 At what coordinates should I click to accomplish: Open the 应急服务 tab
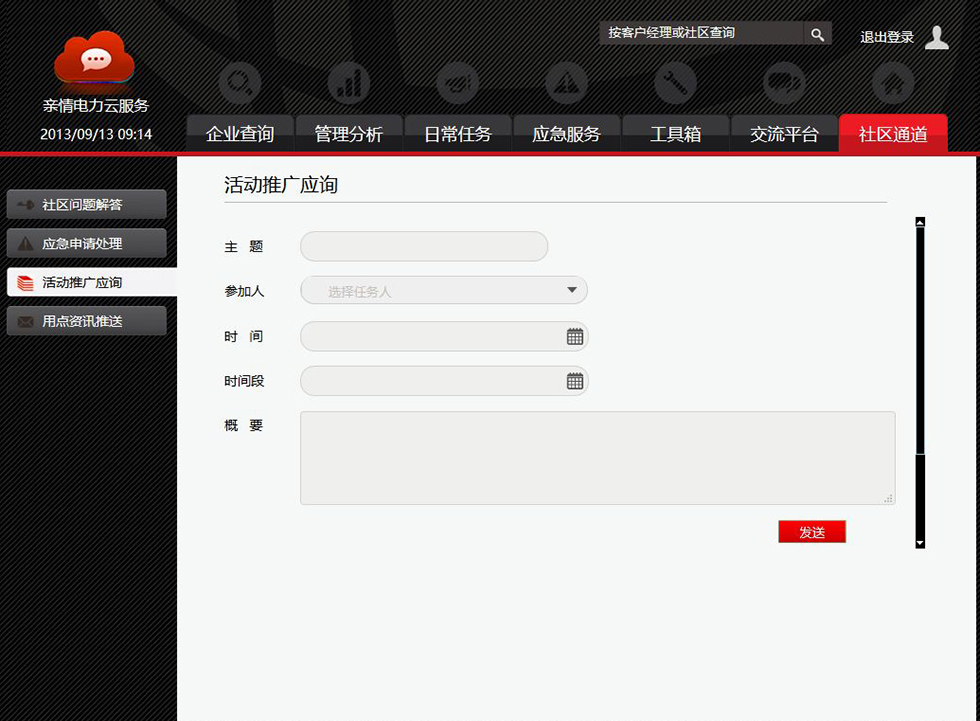click(x=566, y=133)
